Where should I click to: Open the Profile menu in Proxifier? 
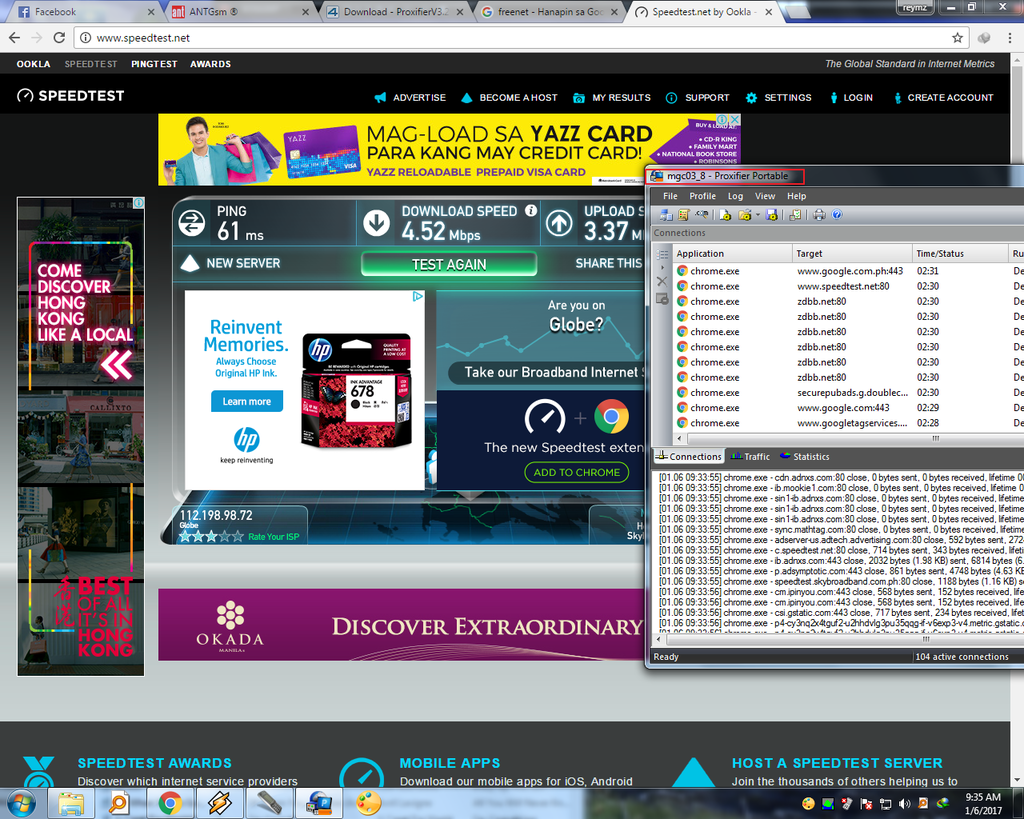(x=702, y=196)
